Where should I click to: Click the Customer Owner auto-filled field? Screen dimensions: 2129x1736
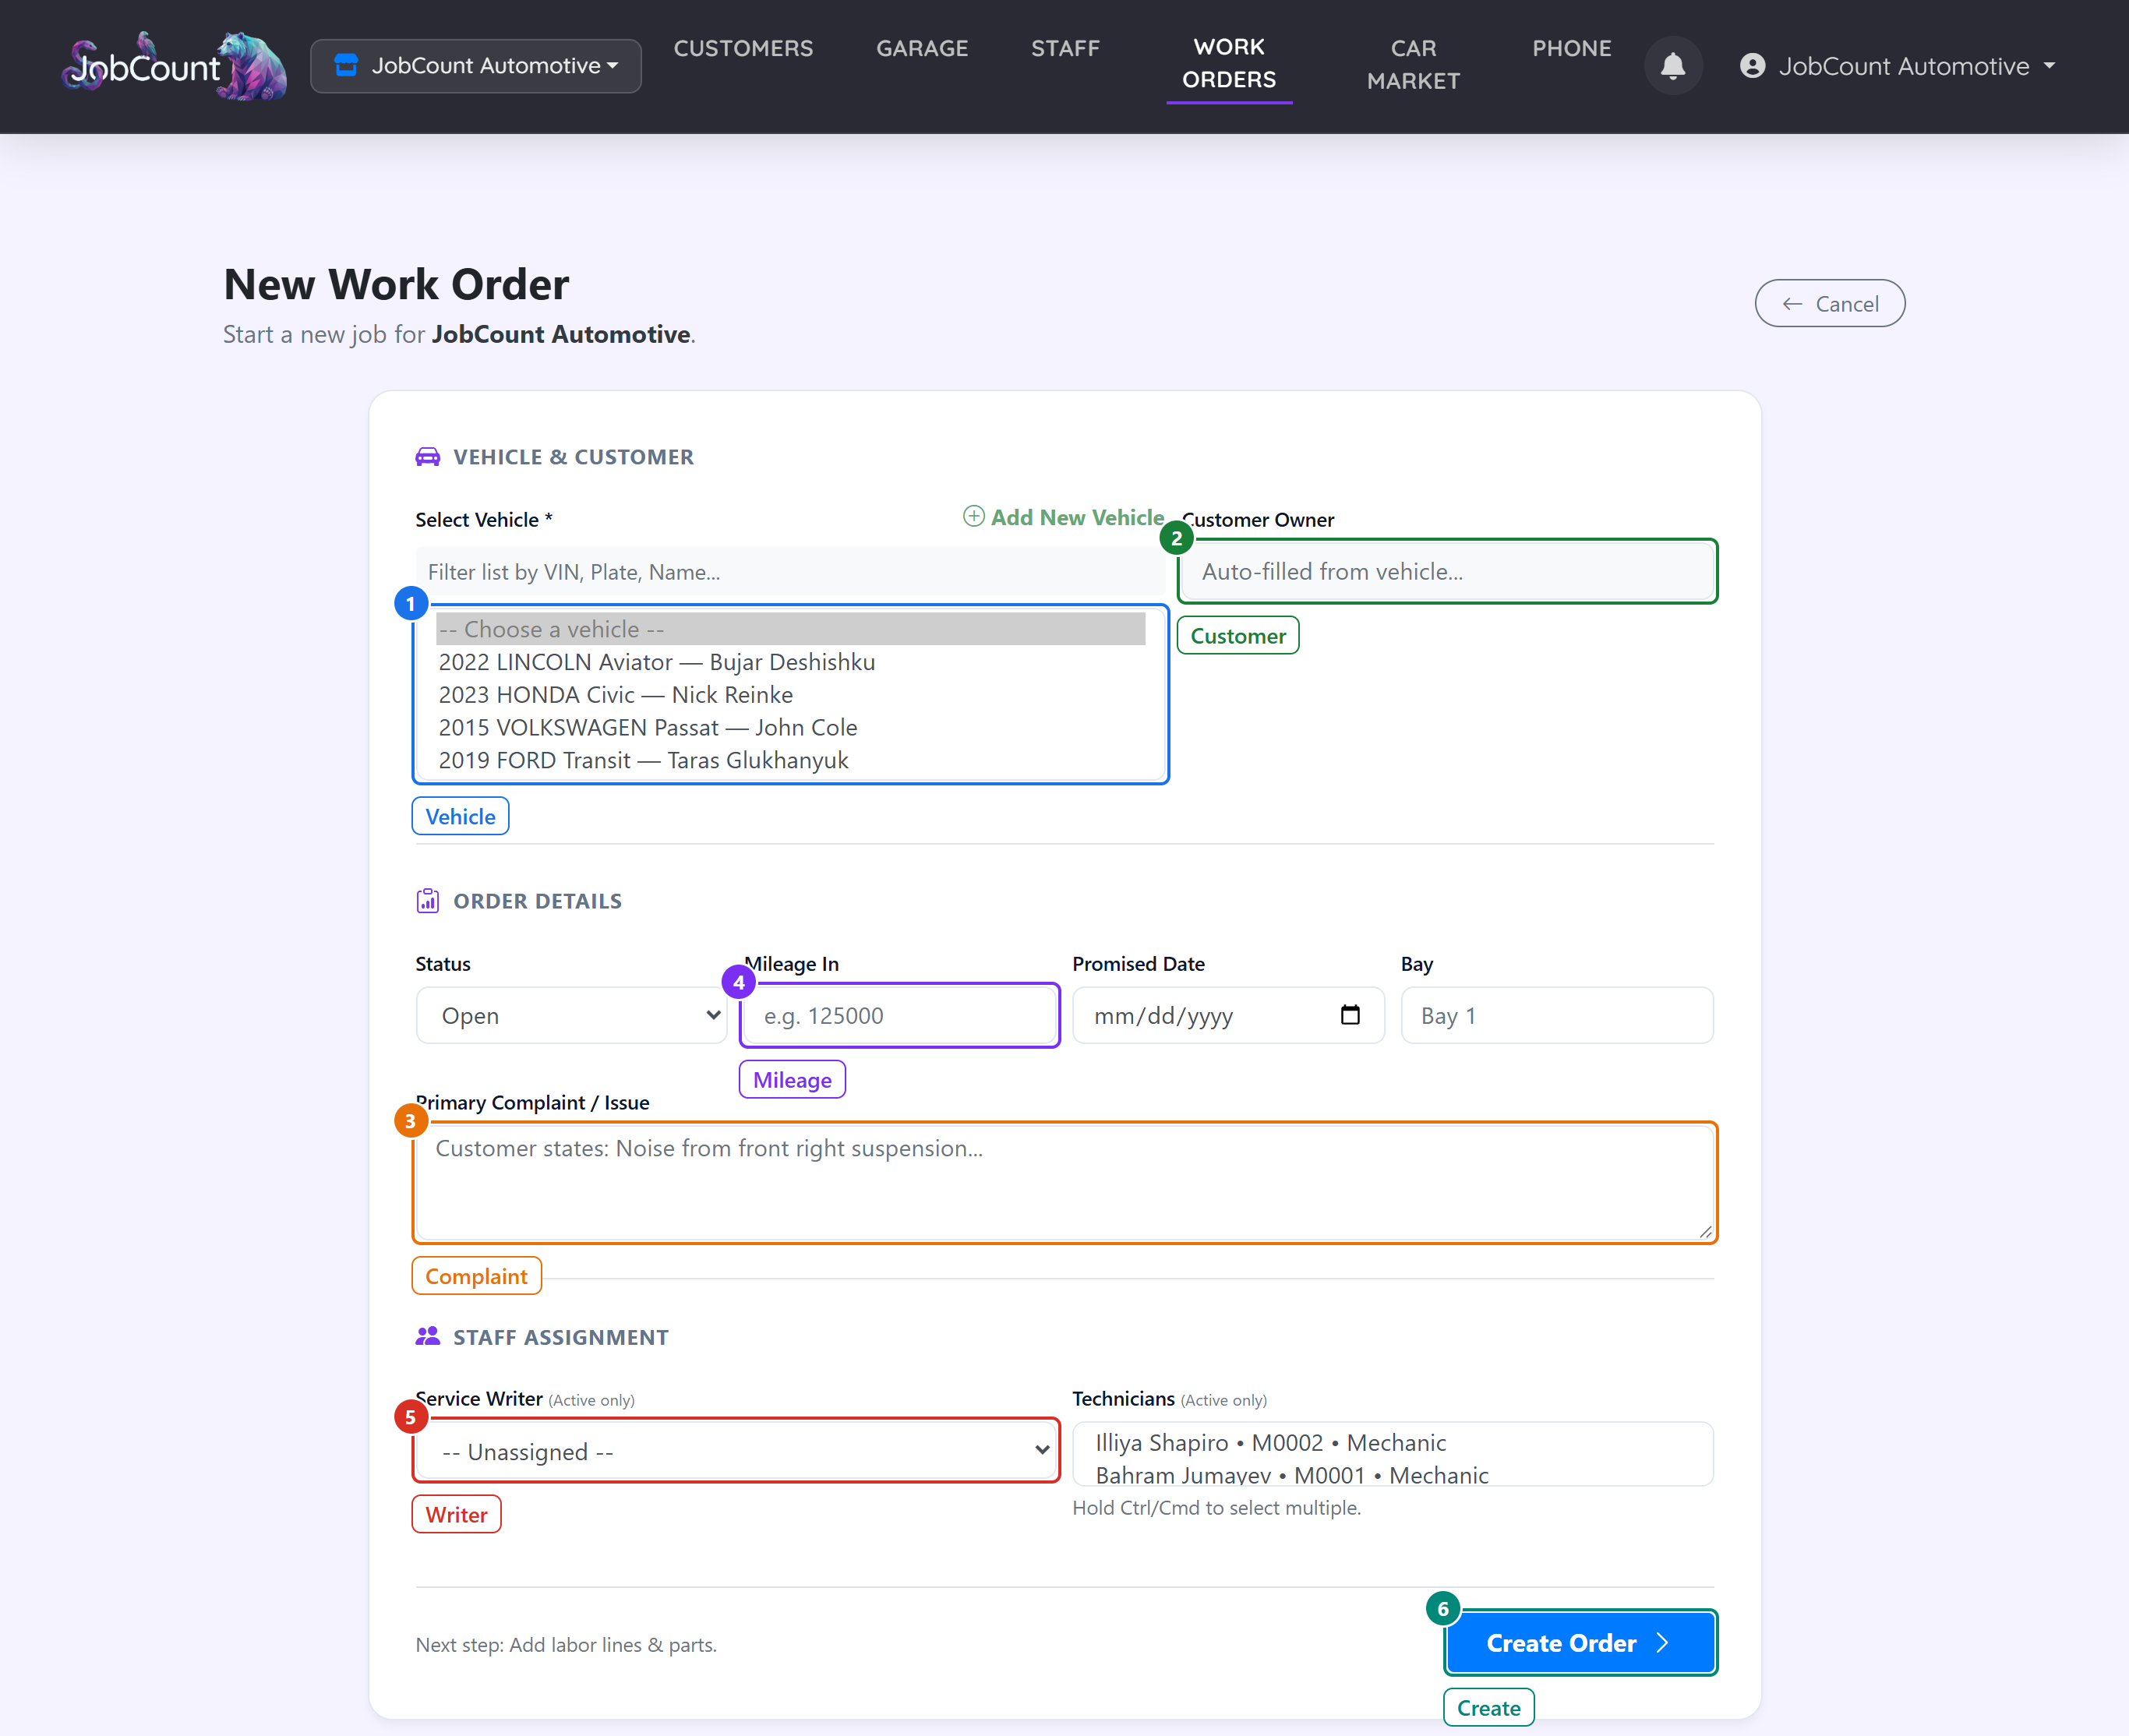(x=1447, y=571)
